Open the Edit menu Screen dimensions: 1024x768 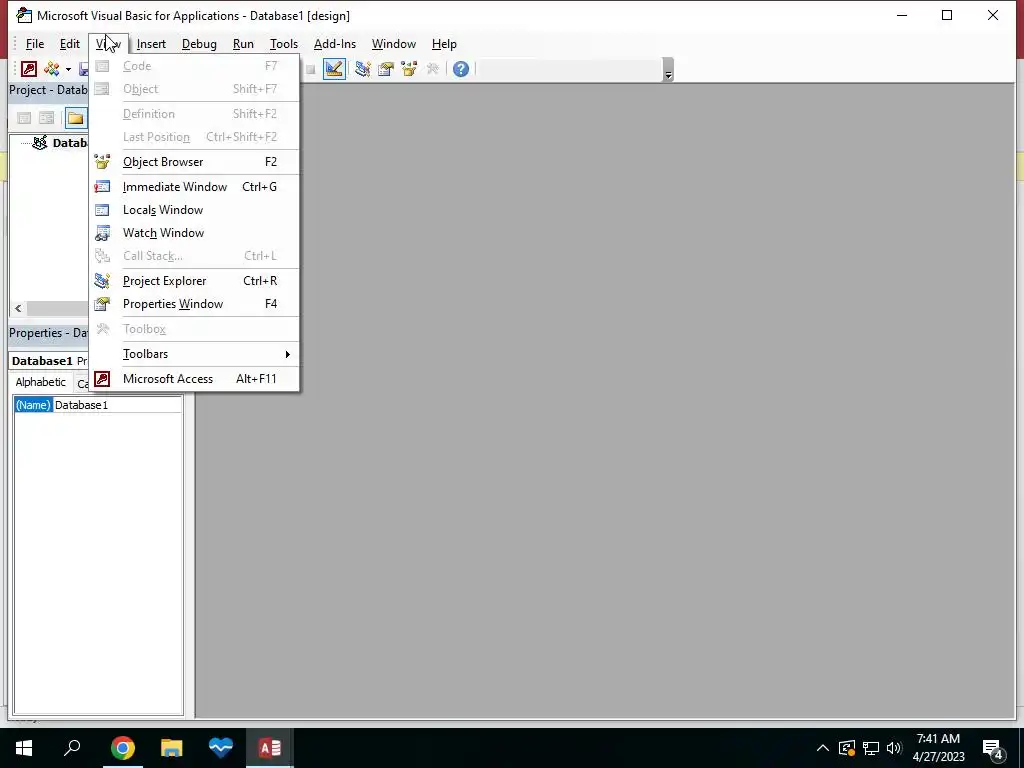pos(70,44)
